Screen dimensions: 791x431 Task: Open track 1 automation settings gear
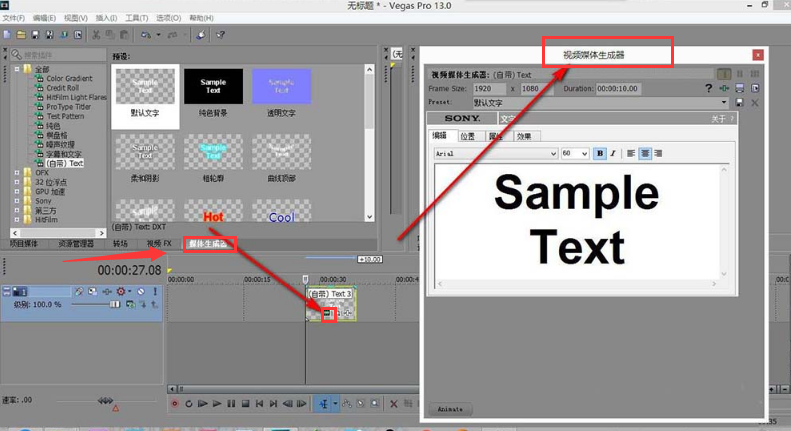(x=121, y=292)
